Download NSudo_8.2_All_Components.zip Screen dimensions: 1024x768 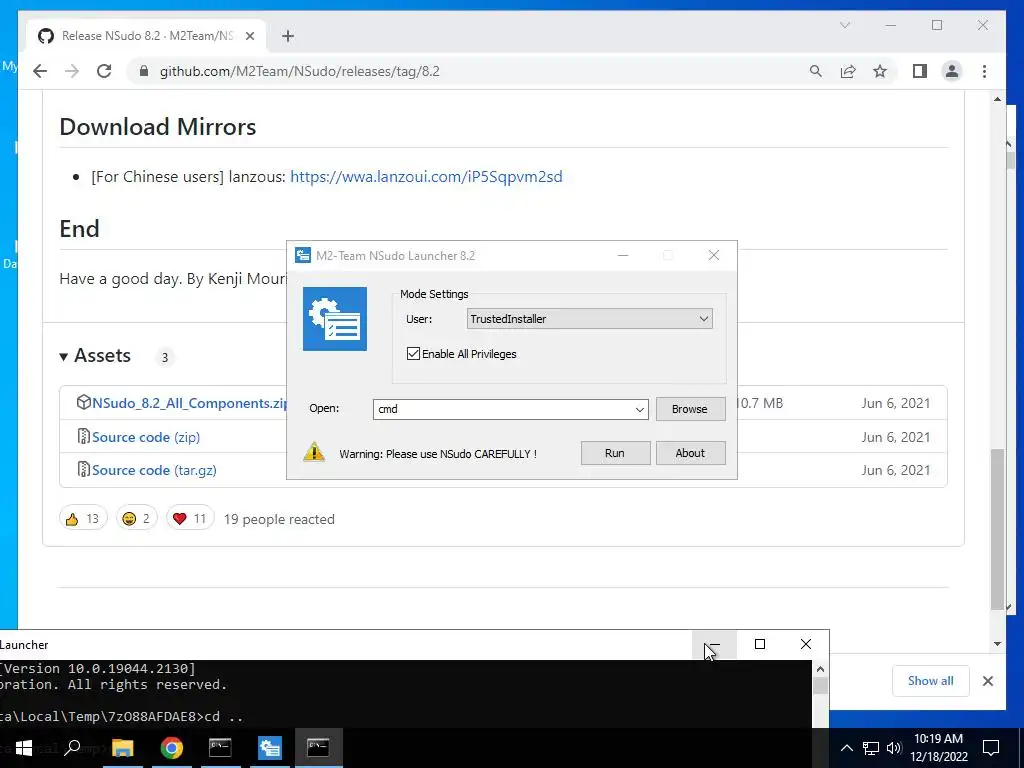tap(188, 403)
